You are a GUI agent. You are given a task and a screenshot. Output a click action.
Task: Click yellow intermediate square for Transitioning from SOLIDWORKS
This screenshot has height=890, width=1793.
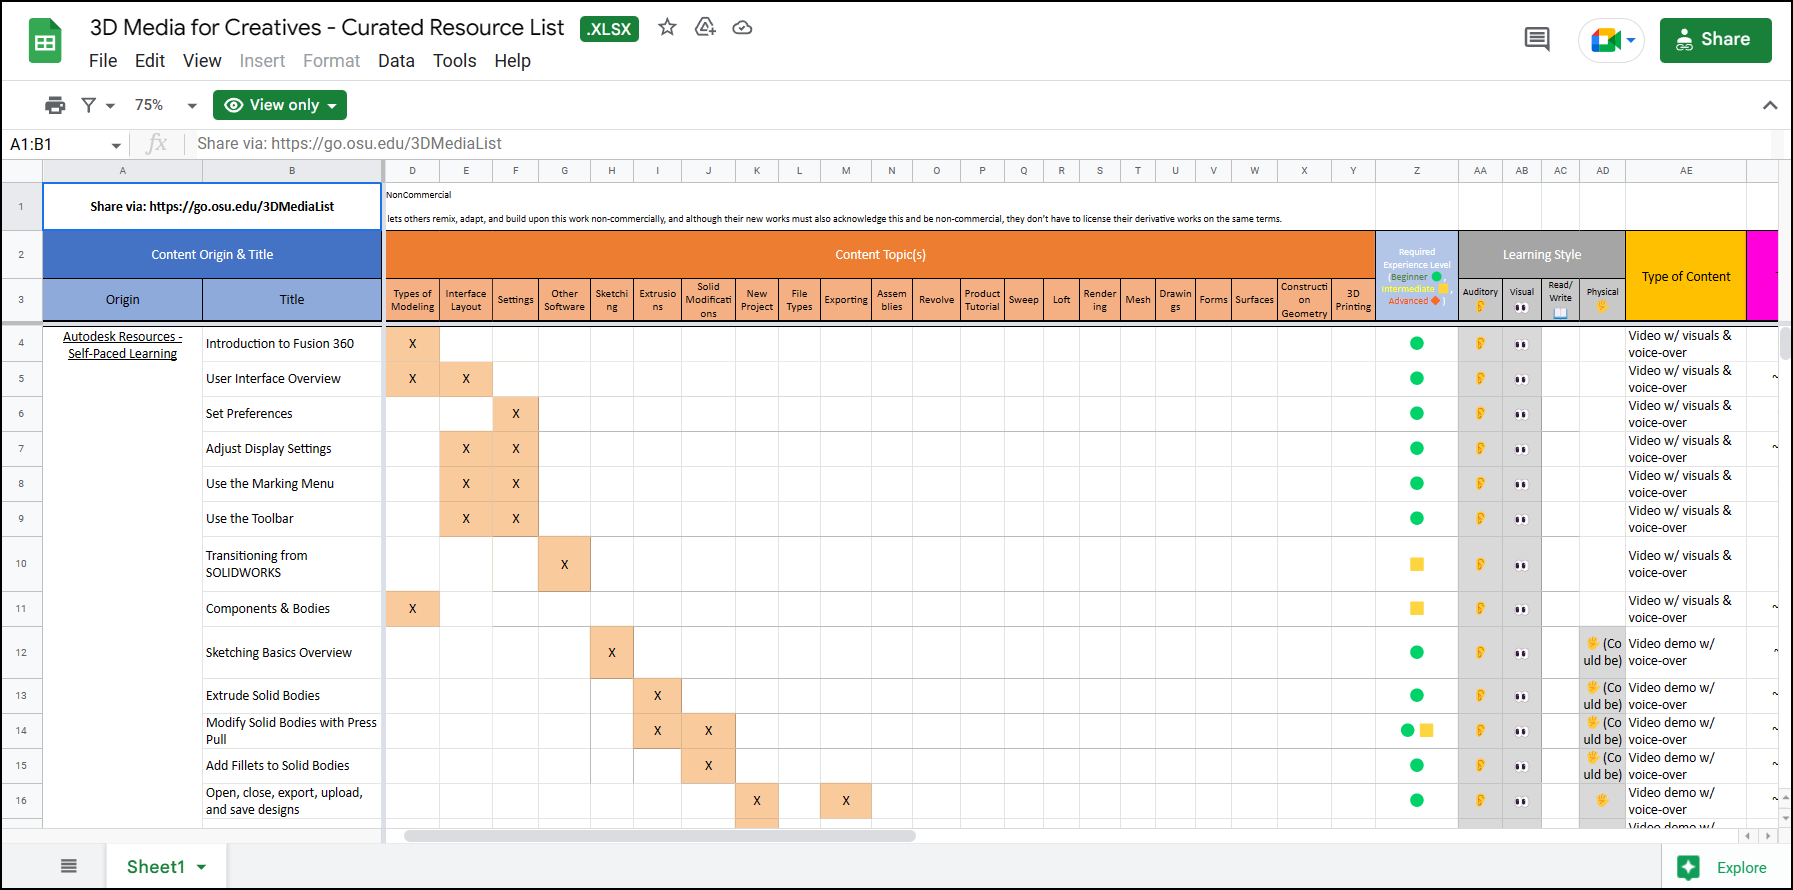coord(1417,564)
